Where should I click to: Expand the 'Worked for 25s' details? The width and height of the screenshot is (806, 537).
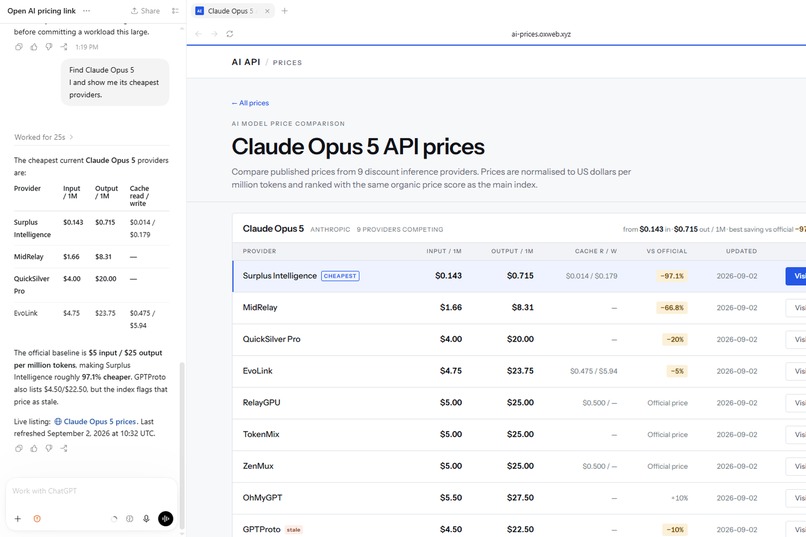tap(44, 137)
